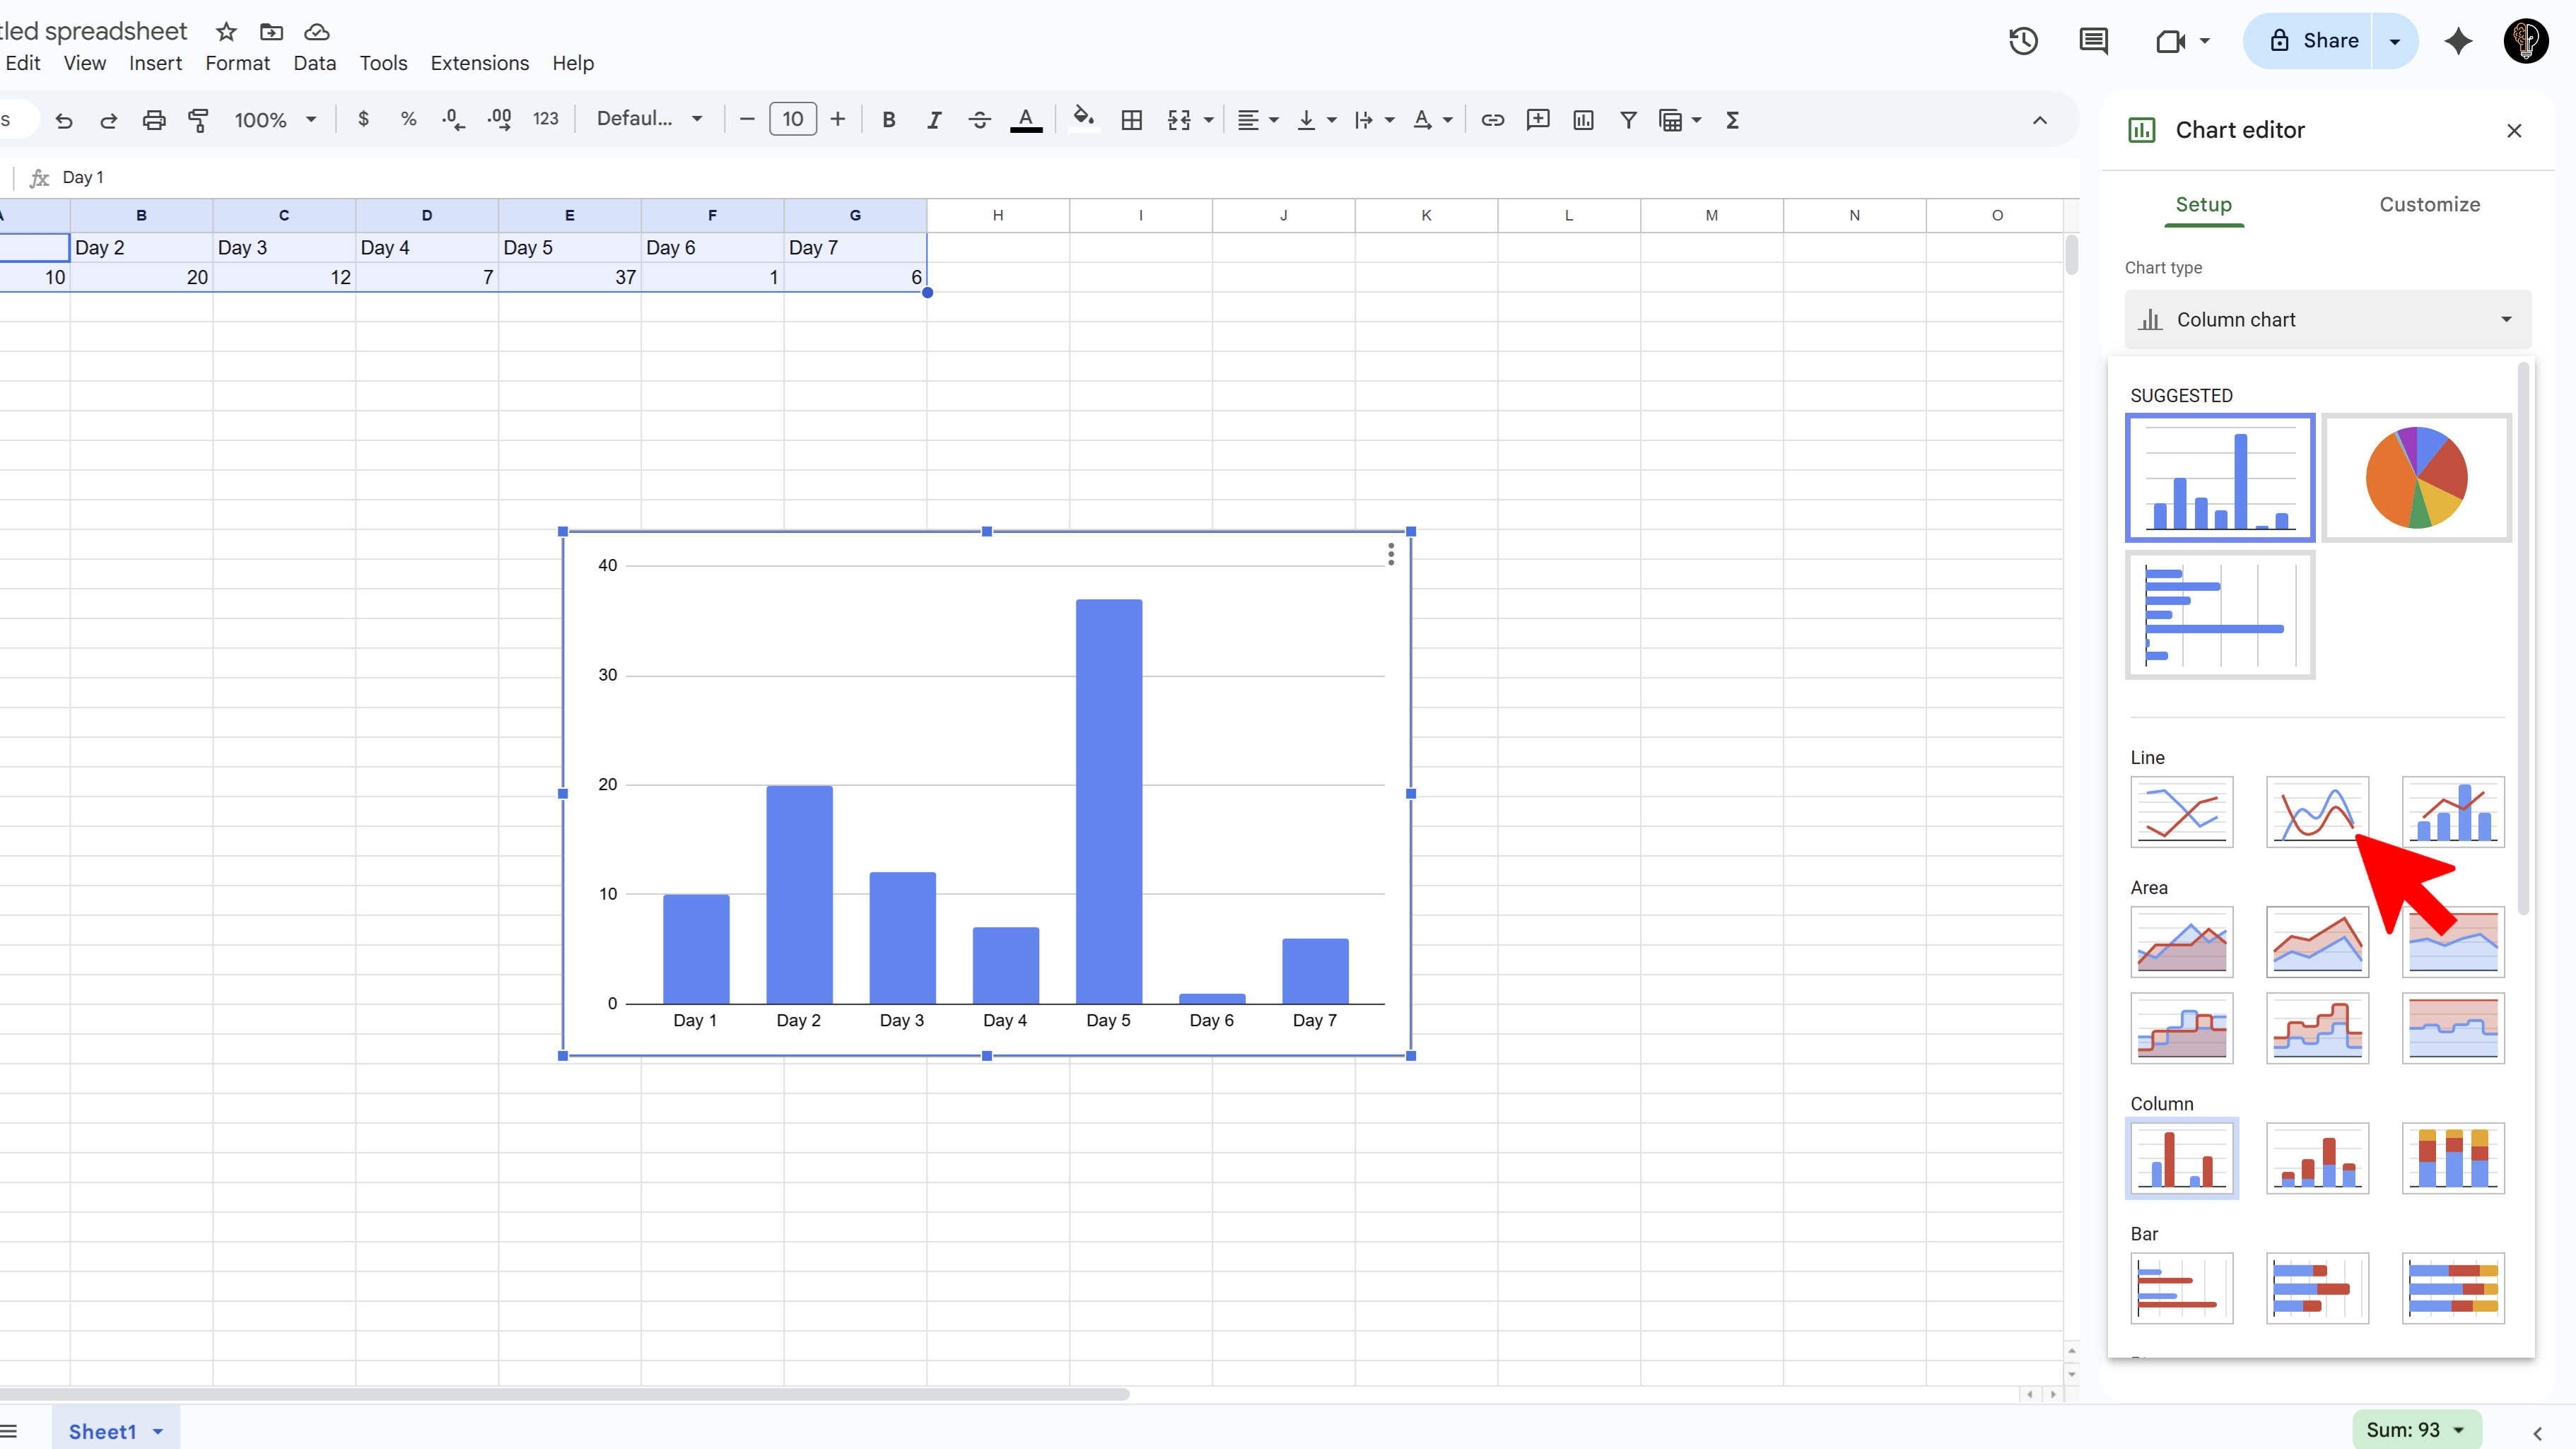Toggle strikethrough formatting

pyautogui.click(x=979, y=119)
